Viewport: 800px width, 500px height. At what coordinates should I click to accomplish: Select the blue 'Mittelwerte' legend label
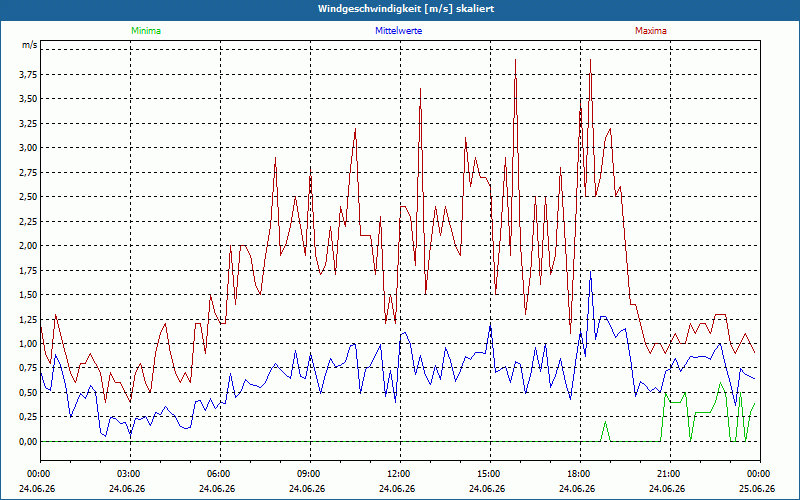pyautogui.click(x=398, y=31)
